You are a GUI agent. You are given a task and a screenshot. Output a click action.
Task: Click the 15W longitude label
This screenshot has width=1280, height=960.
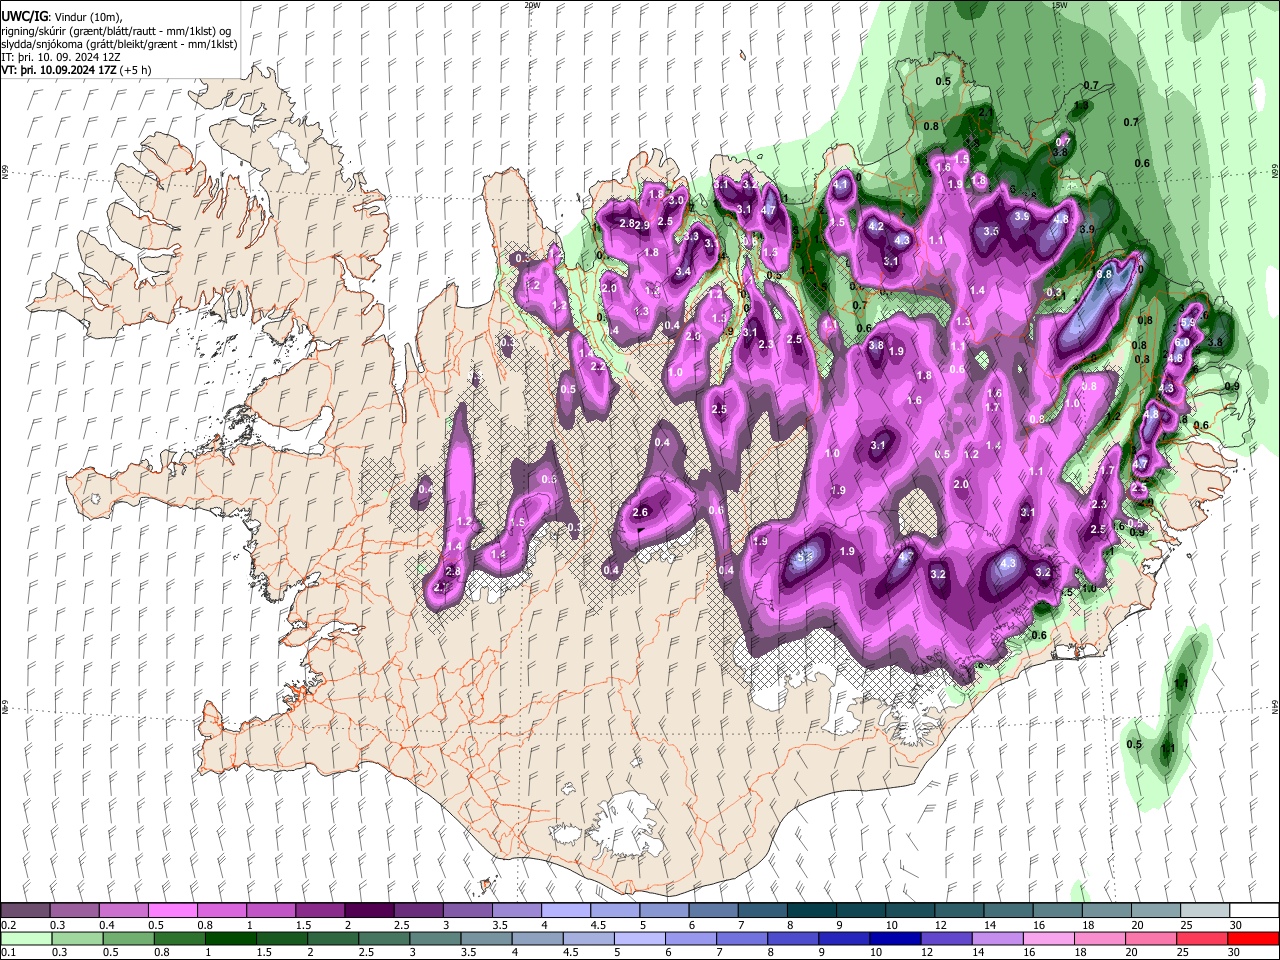1059,5
